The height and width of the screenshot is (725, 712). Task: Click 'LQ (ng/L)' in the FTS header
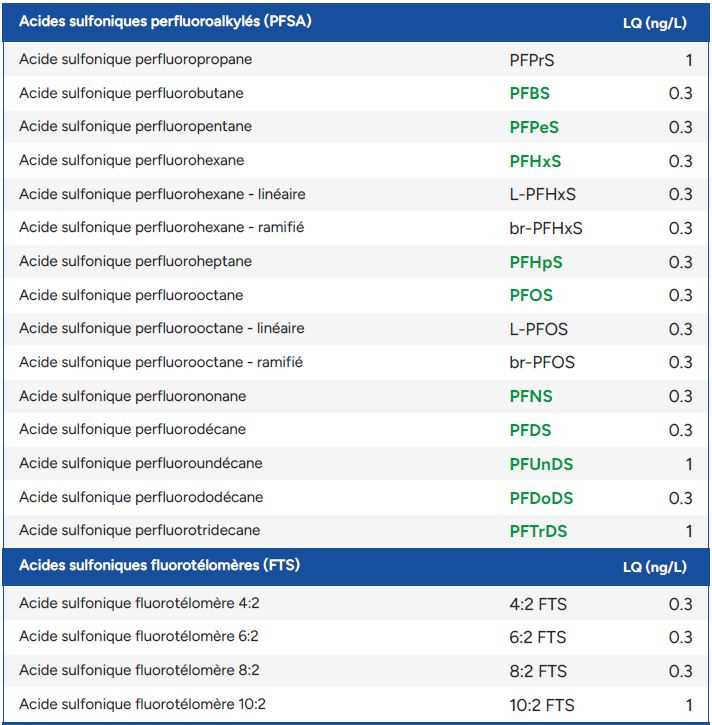click(655, 567)
